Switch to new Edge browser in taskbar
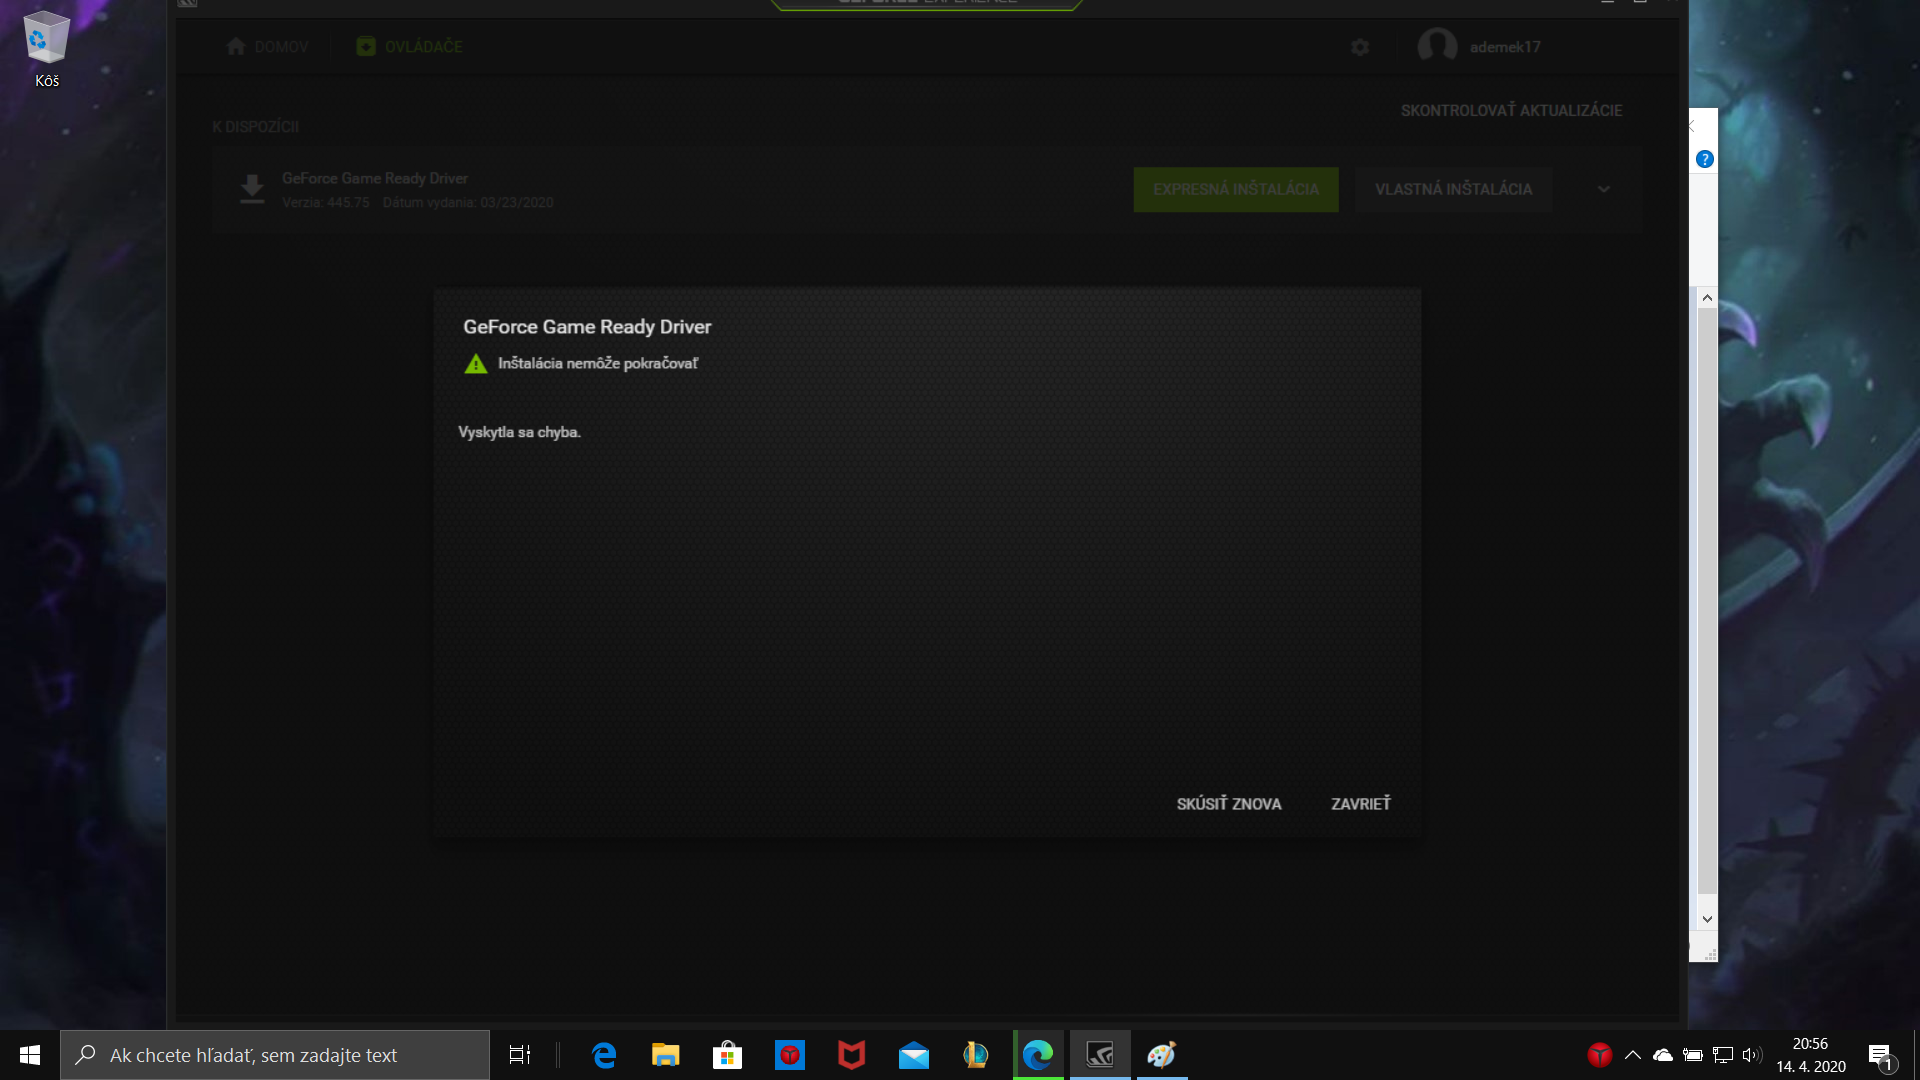The width and height of the screenshot is (1920, 1080). pyautogui.click(x=1038, y=1055)
